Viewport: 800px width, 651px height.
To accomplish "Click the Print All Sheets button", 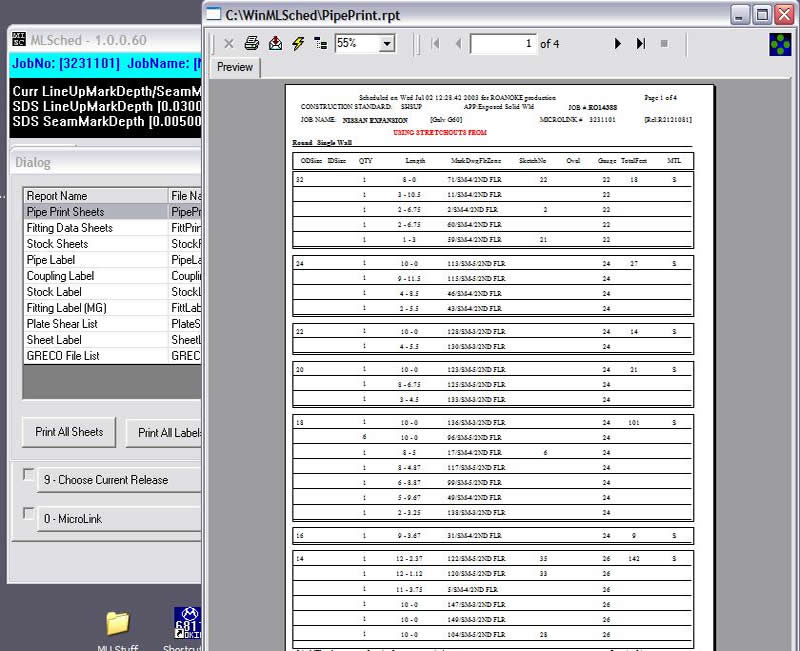I will point(69,432).
